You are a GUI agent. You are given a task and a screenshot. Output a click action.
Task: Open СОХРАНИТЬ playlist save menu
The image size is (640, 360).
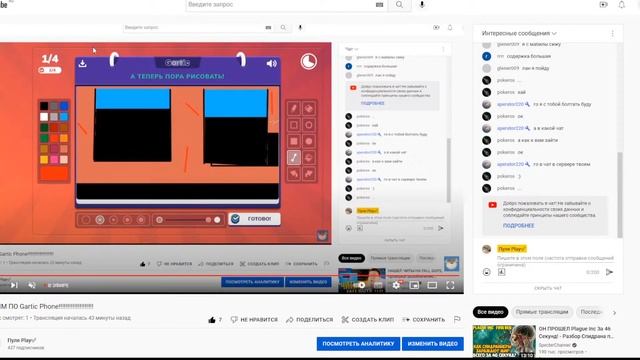[x=423, y=320]
